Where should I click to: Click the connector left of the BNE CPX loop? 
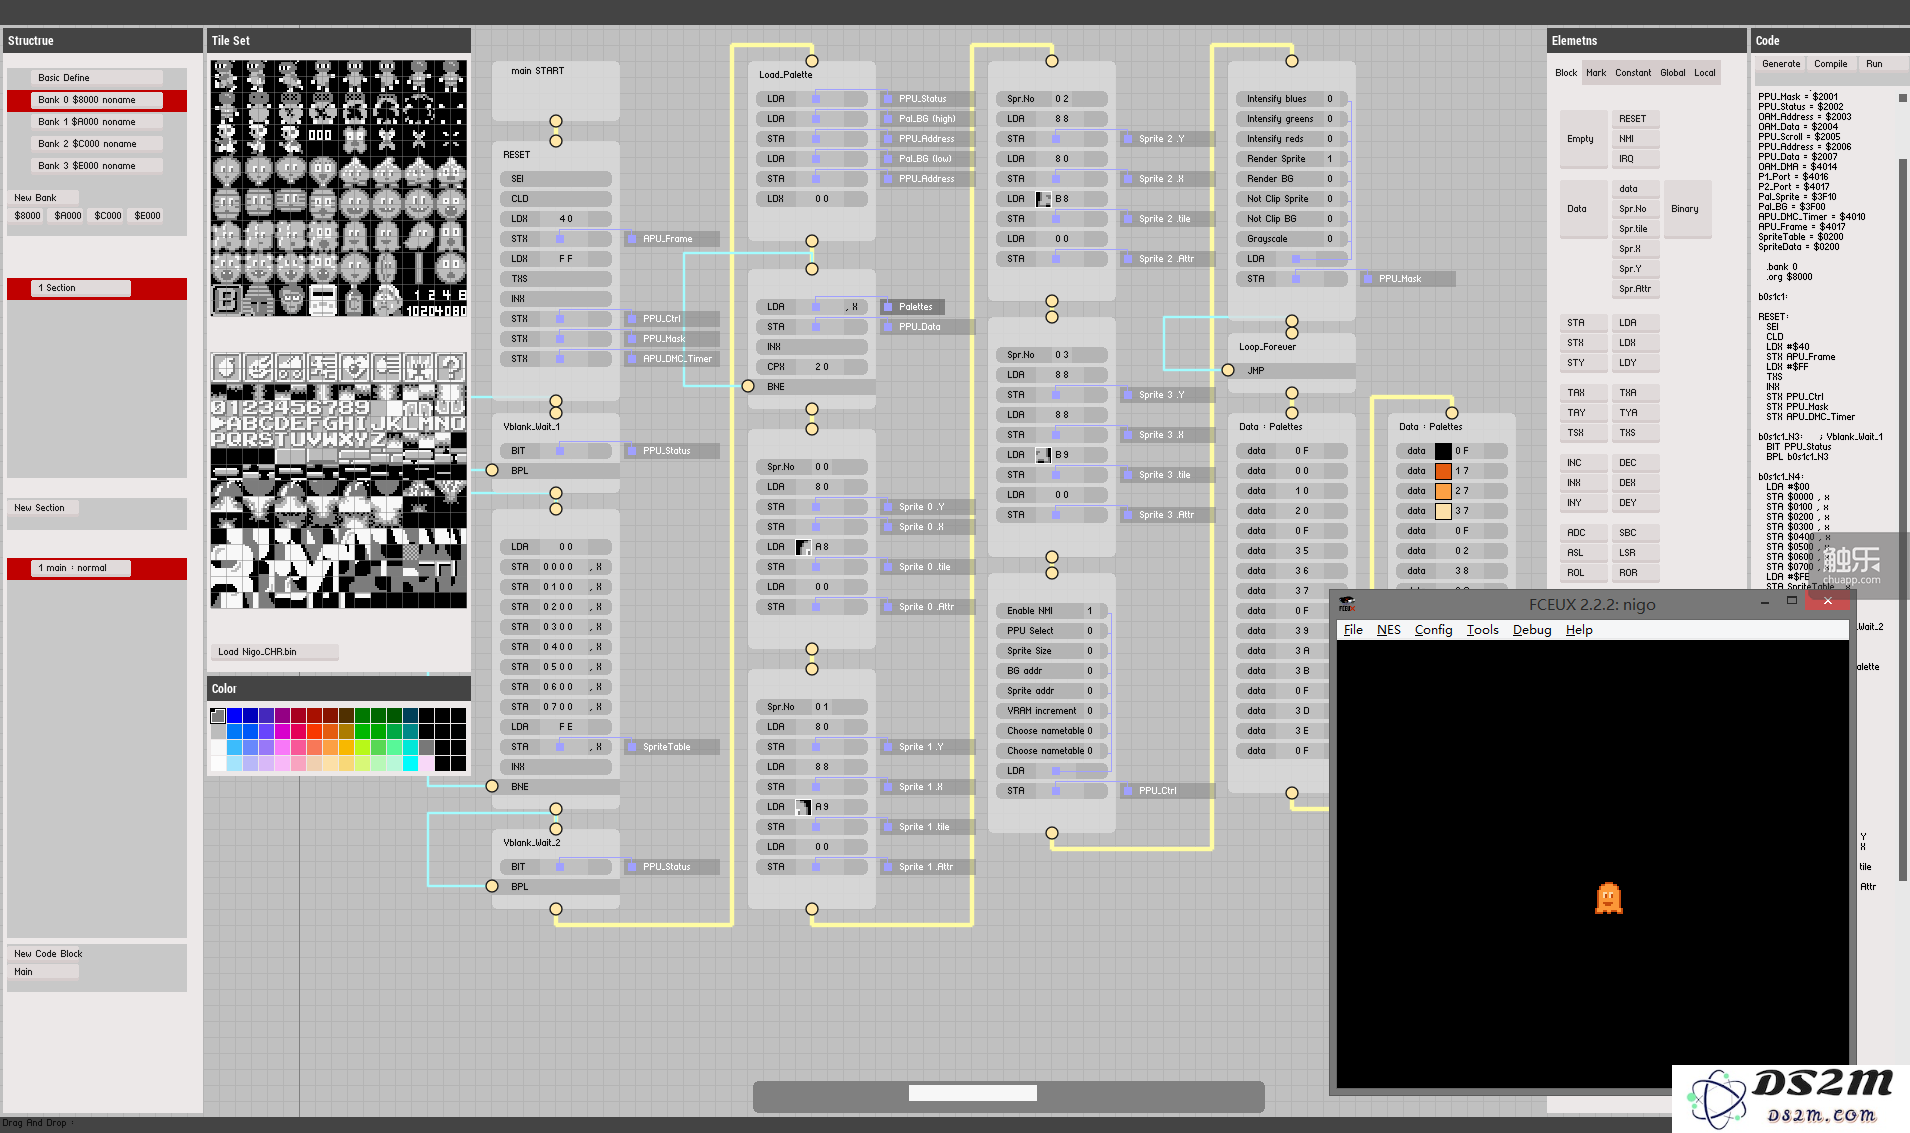click(x=748, y=386)
